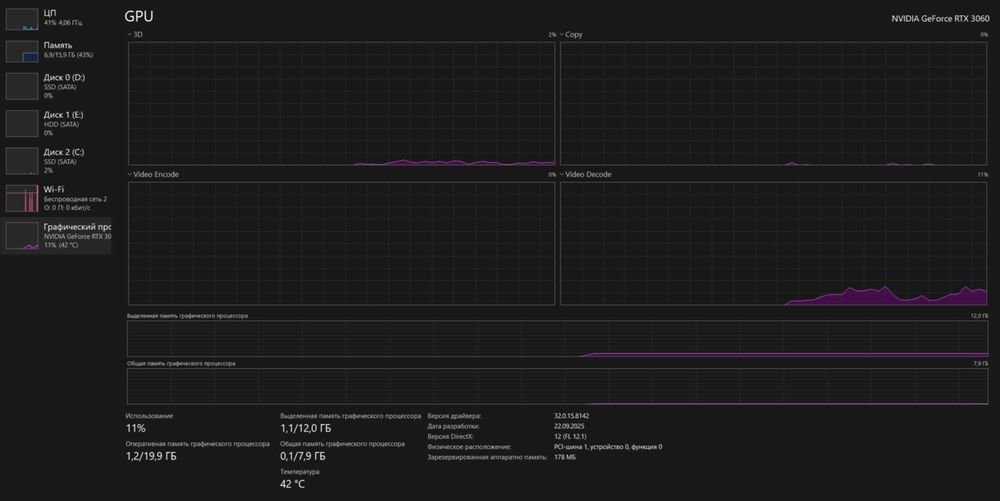Click the Использование label
Screen dimensions: 1000x501
pyautogui.click(x=149, y=416)
